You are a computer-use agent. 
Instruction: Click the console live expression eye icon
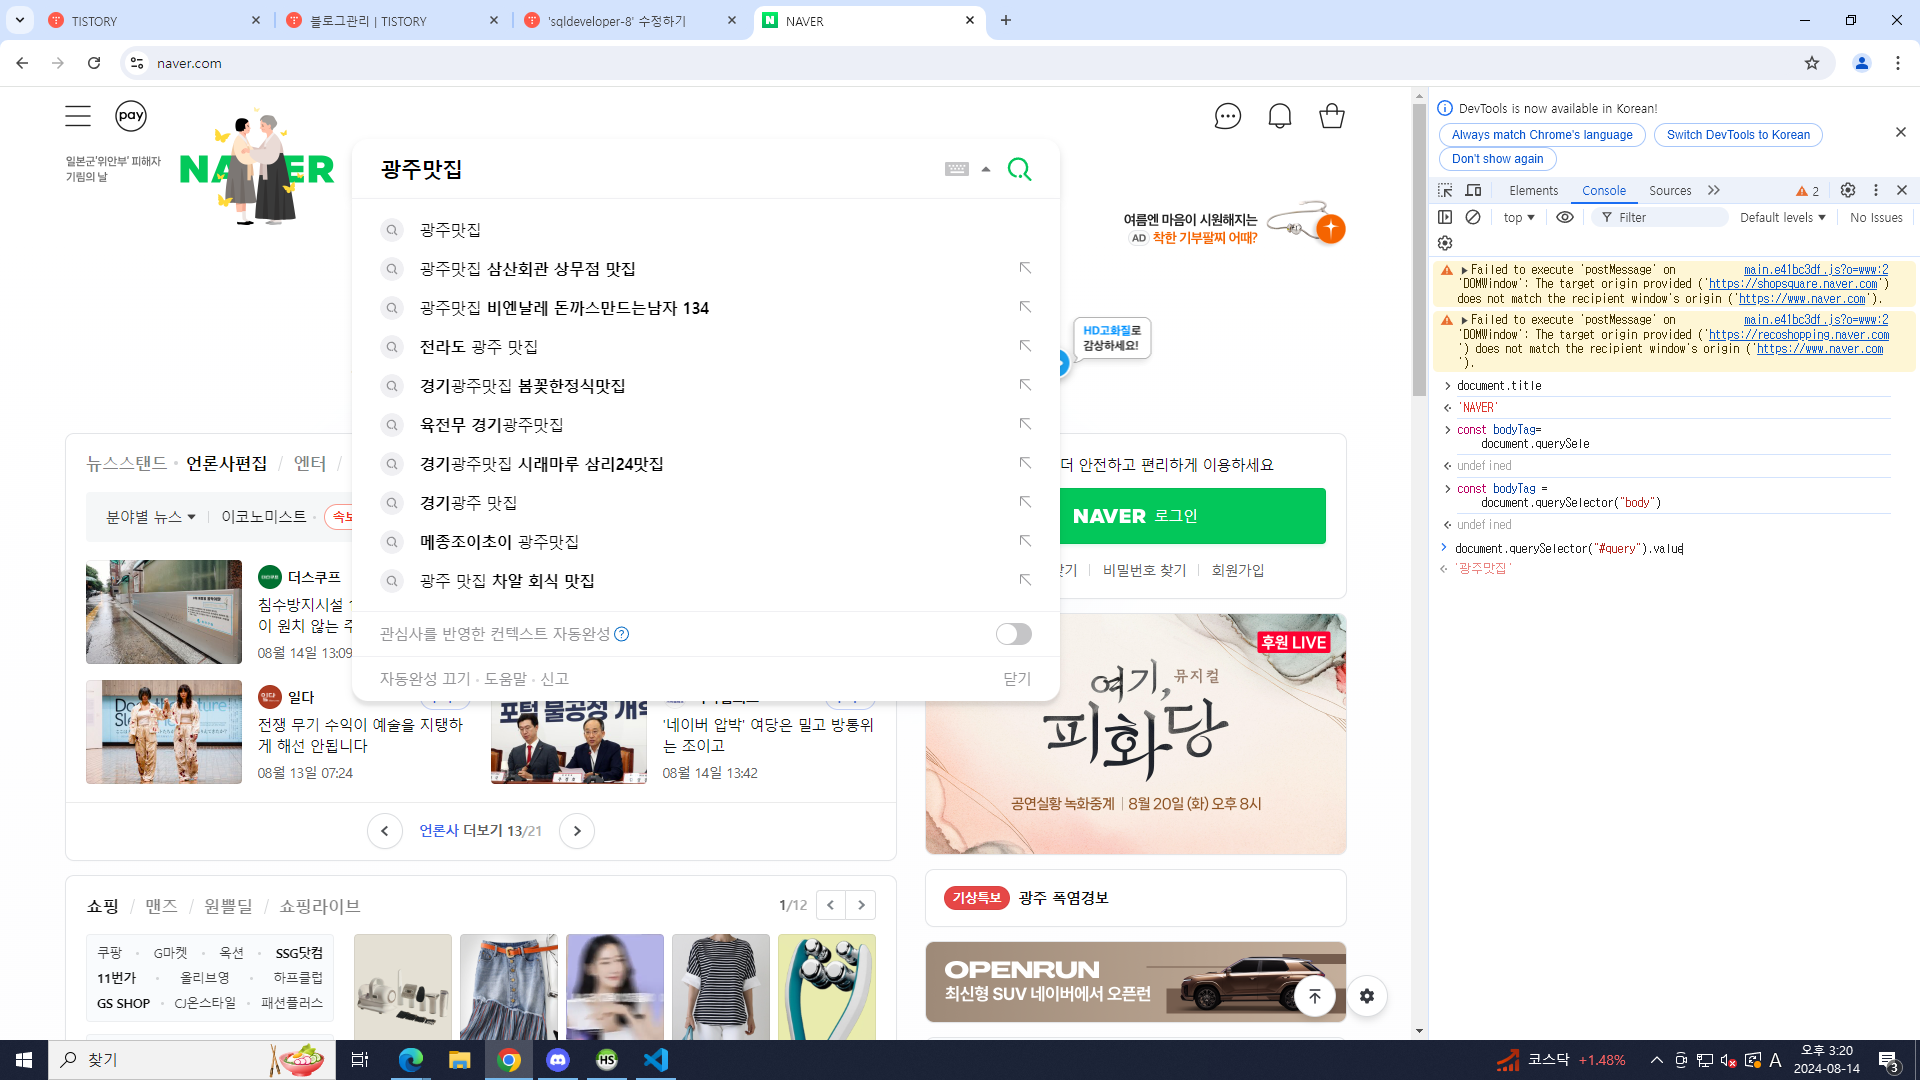point(1565,217)
